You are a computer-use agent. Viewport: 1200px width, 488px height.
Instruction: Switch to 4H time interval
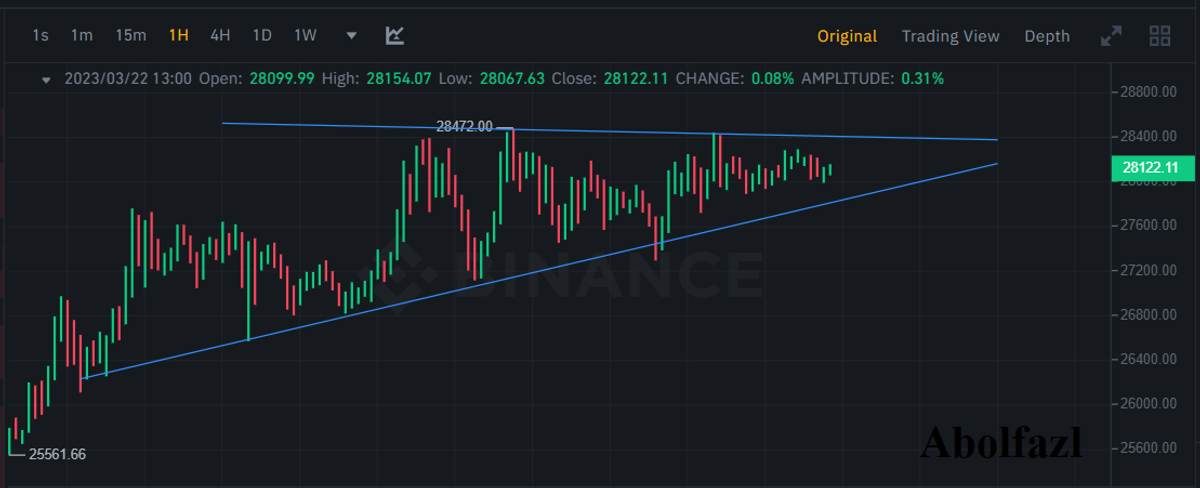[x=220, y=36]
